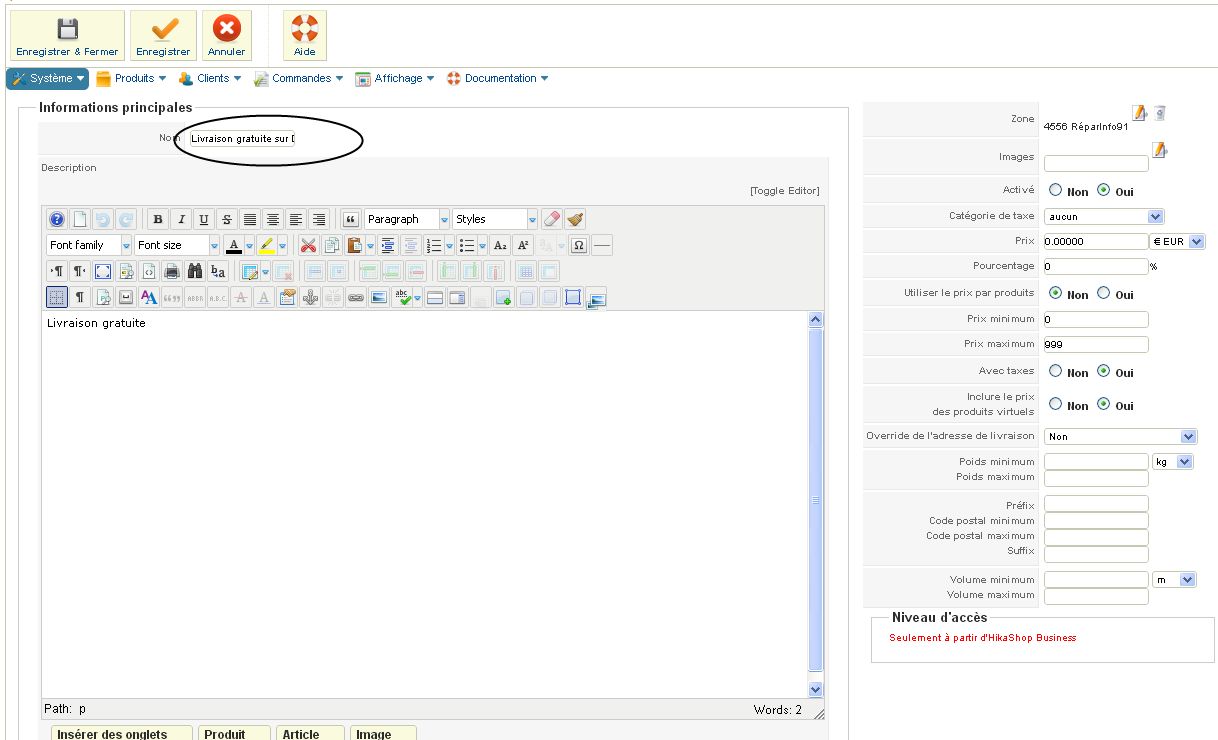The width and height of the screenshot is (1218, 740).
Task: Set Avec taxes to Non
Action: click(x=1055, y=372)
